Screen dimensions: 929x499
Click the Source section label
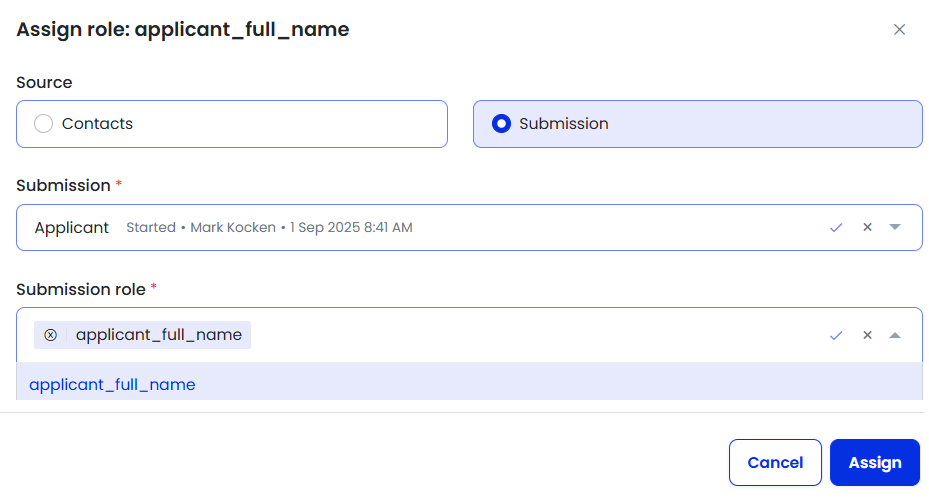coord(44,83)
